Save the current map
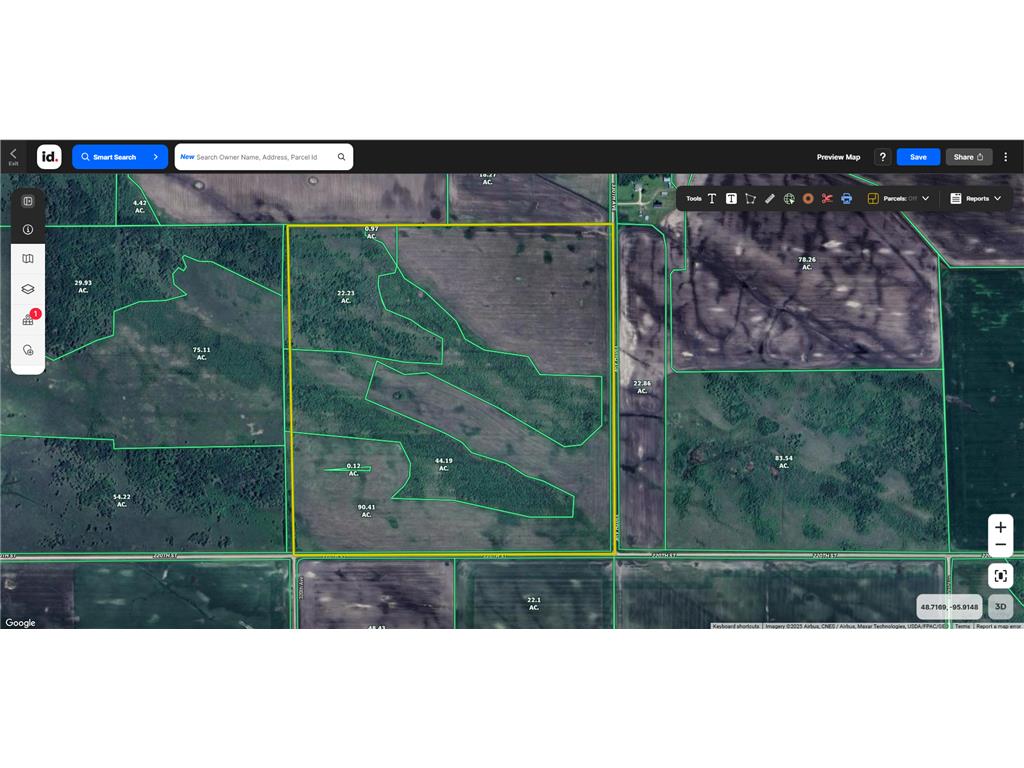 pos(917,157)
